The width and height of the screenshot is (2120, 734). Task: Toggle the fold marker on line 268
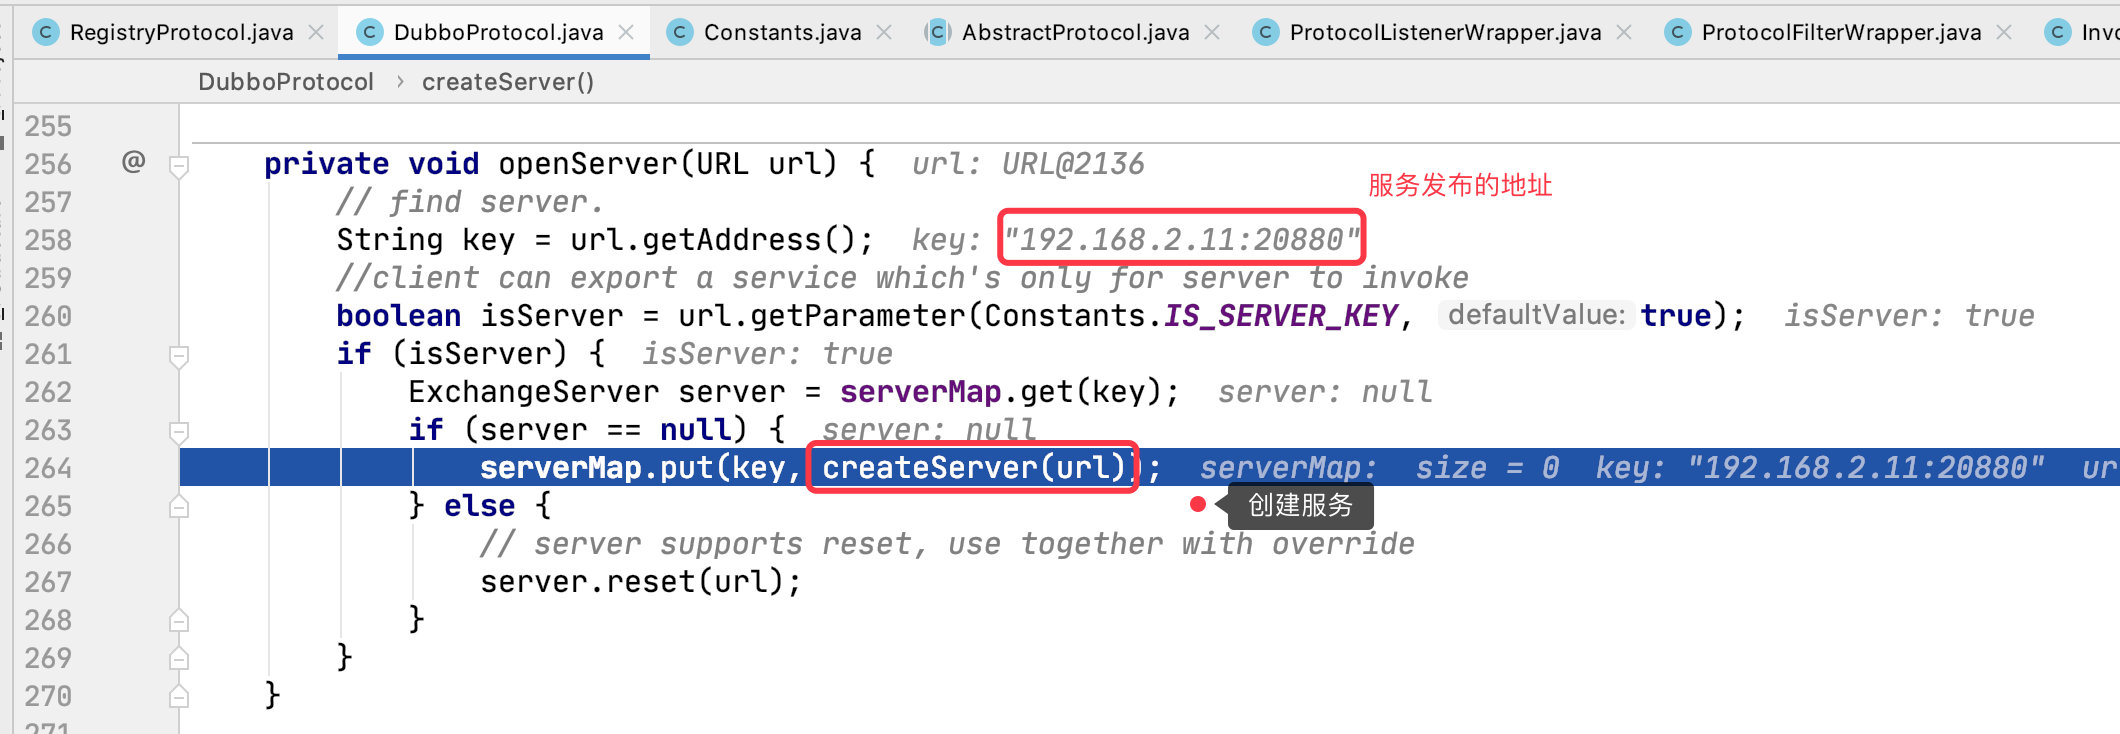(179, 621)
